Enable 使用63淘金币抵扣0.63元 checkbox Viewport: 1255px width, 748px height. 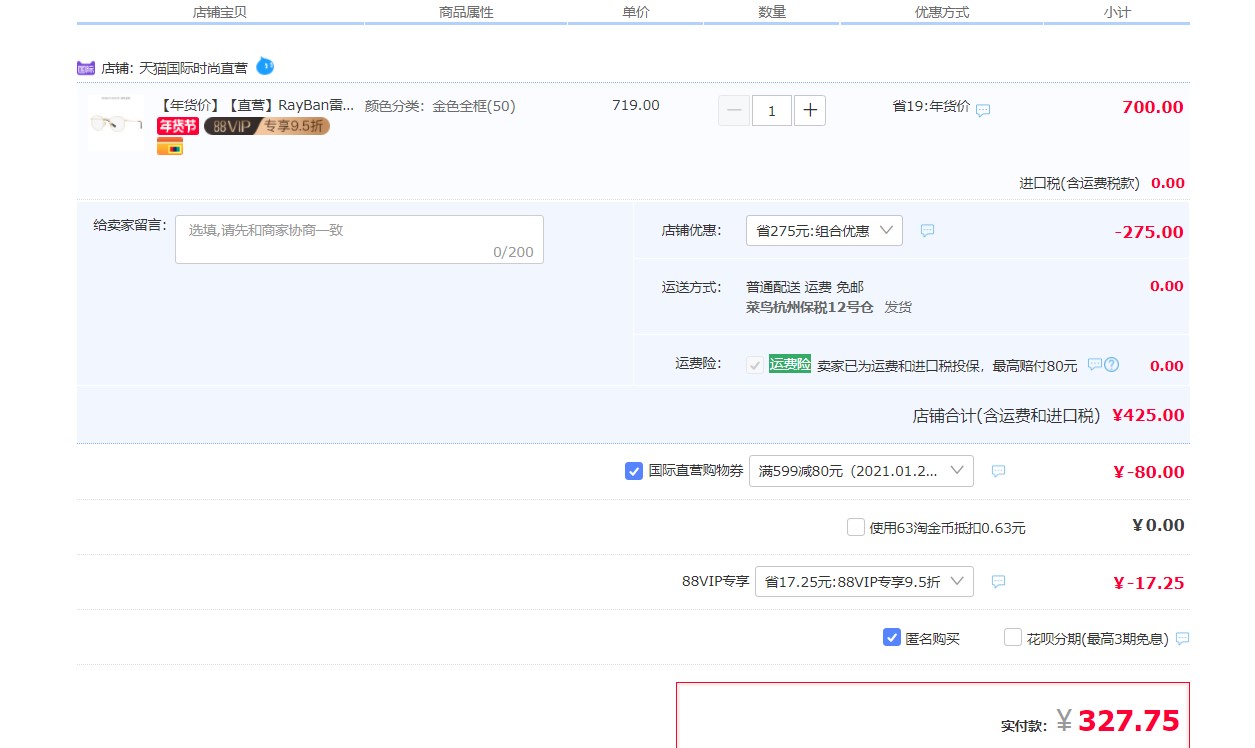[x=856, y=527]
